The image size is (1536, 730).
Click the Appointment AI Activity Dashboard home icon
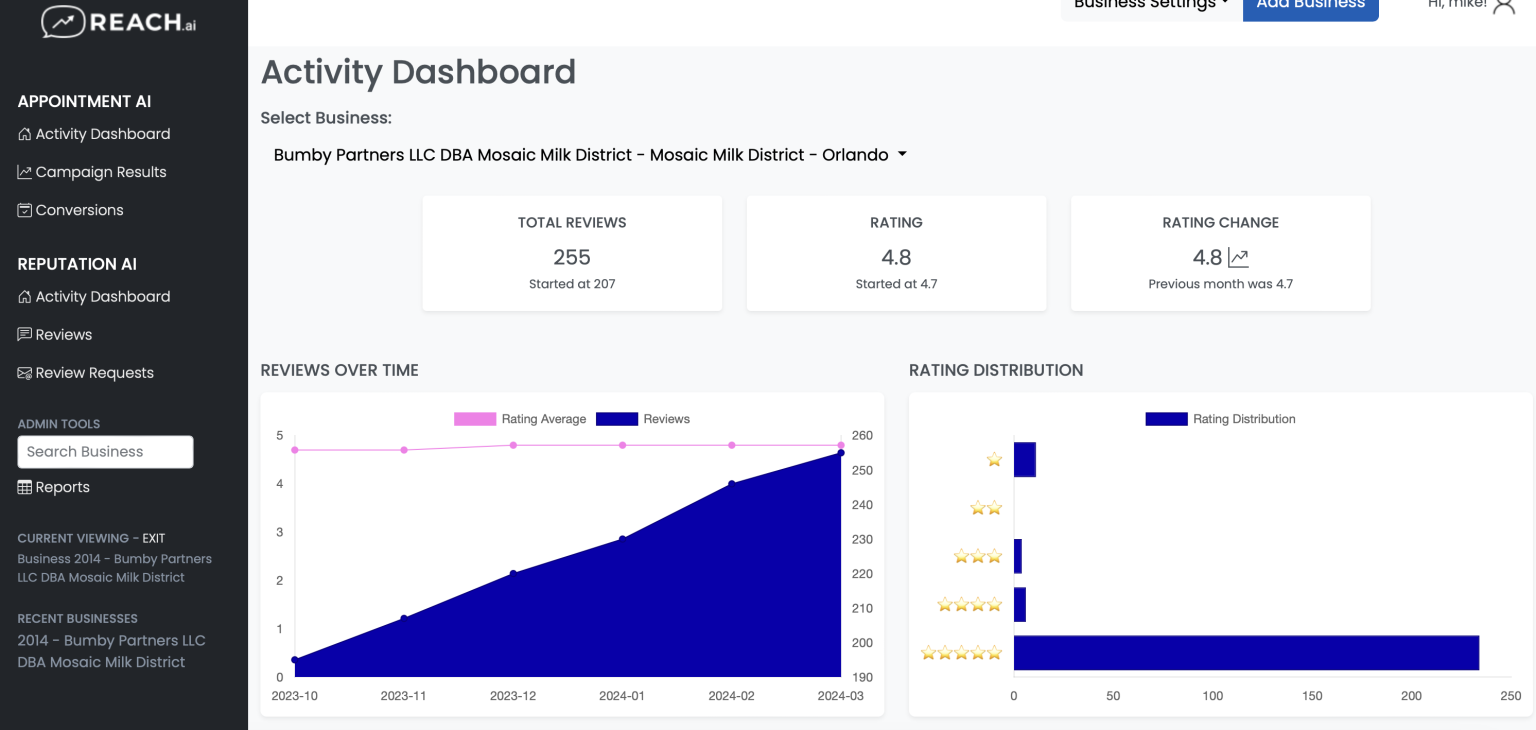point(23,133)
